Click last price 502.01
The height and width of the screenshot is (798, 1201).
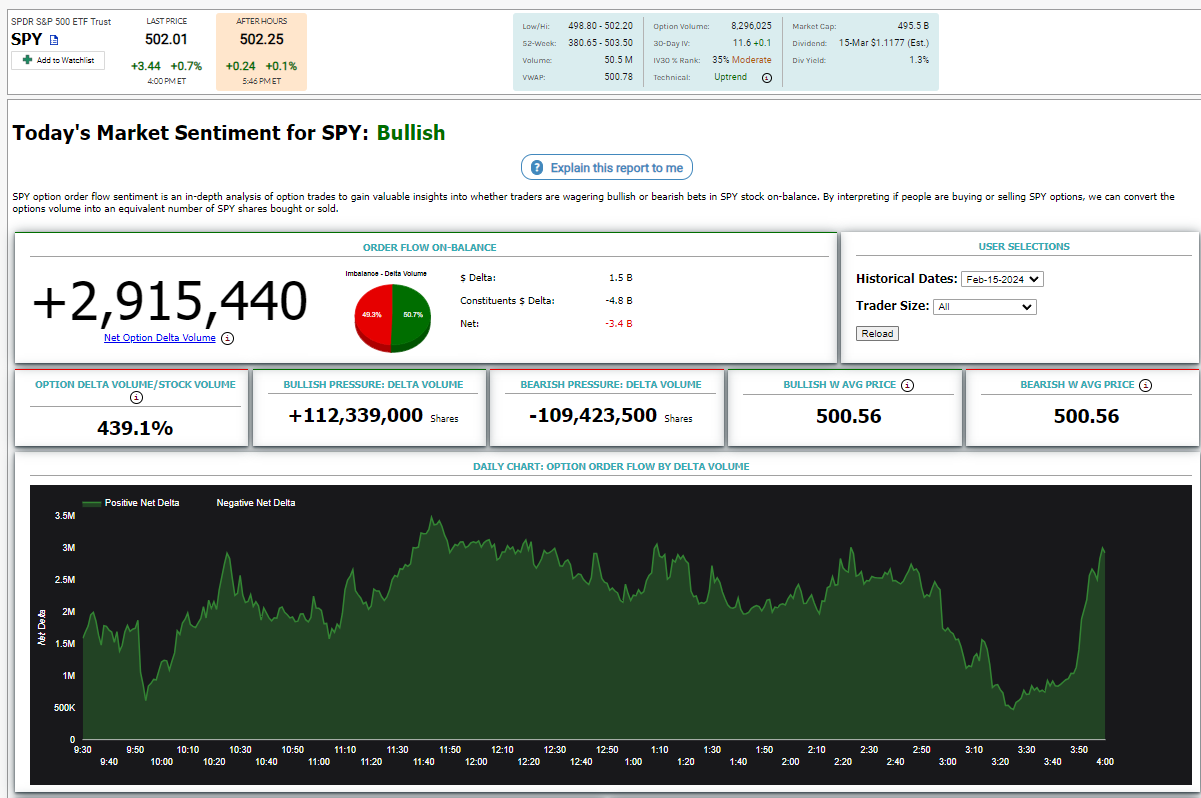click(x=166, y=39)
